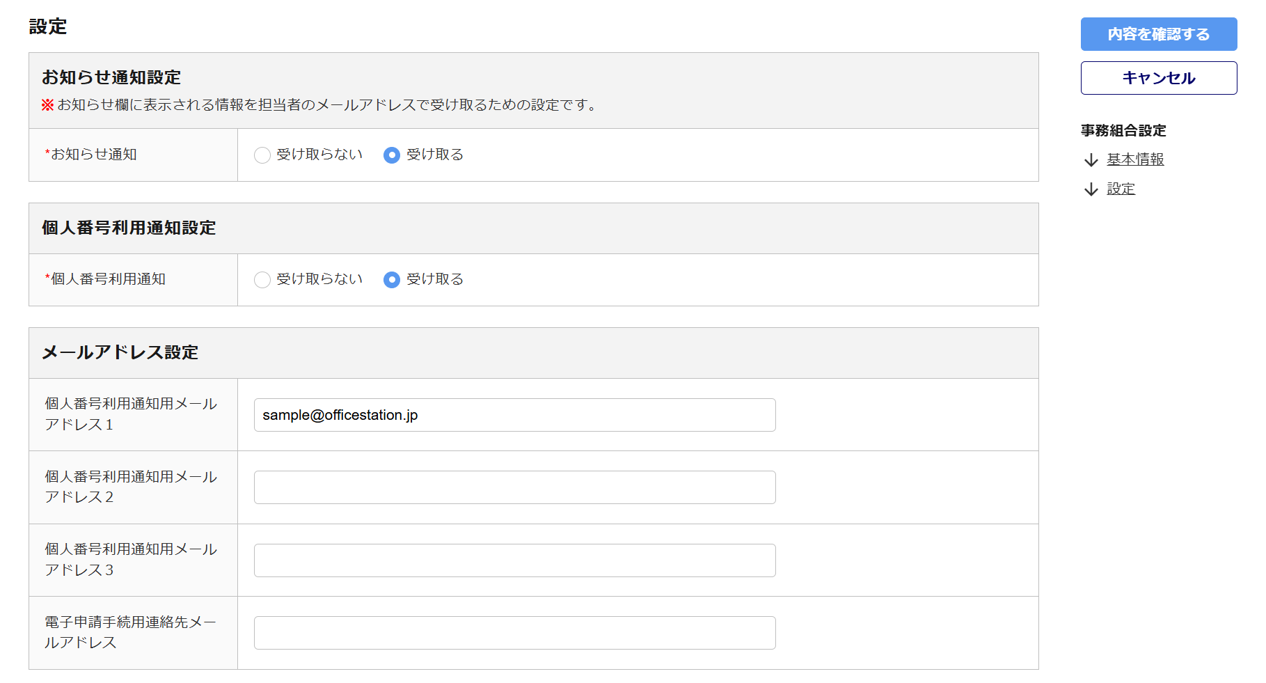Click the 個人番号利用通知用メールアドレス2 input field
The height and width of the screenshot is (683, 1266).
[x=514, y=488]
